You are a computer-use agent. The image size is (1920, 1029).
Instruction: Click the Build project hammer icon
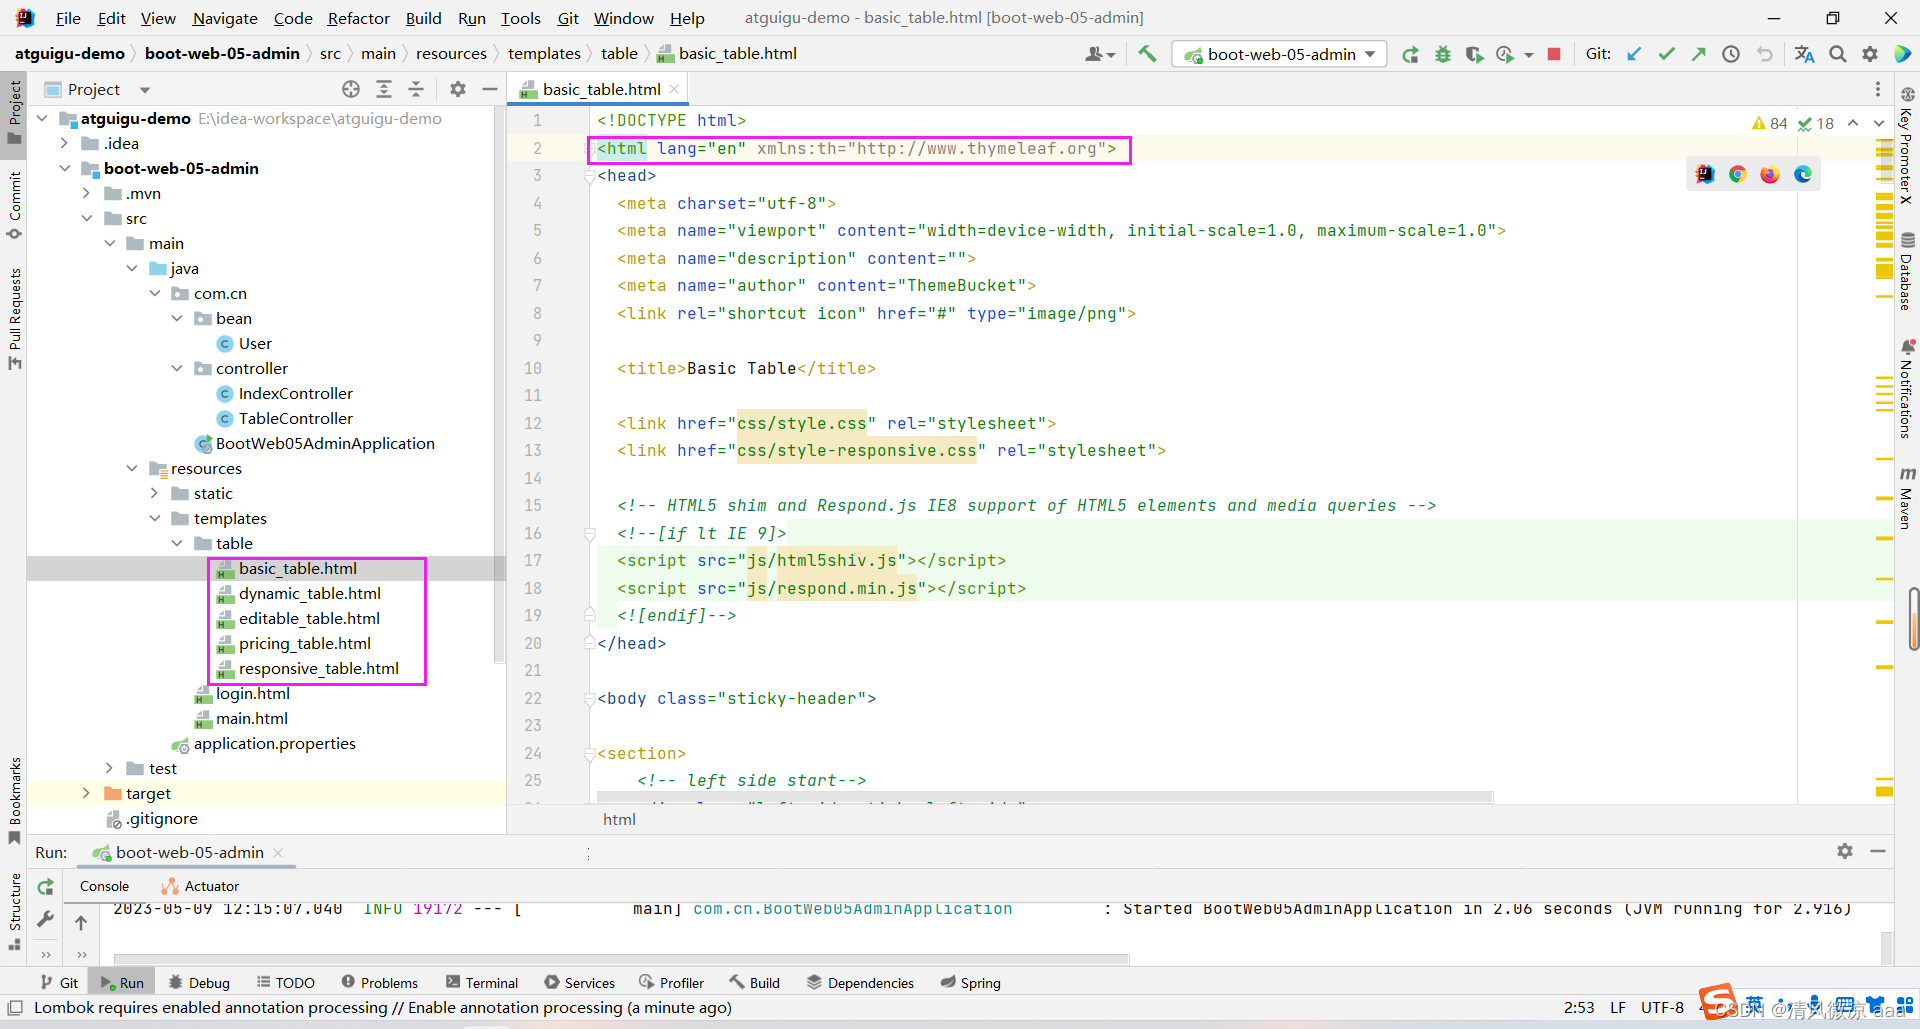(x=1147, y=54)
